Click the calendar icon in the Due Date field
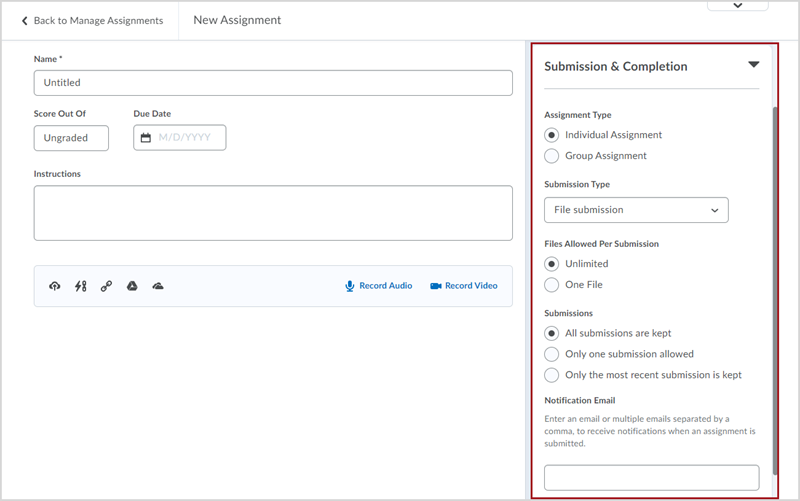The height and width of the screenshot is (501, 800). point(146,138)
